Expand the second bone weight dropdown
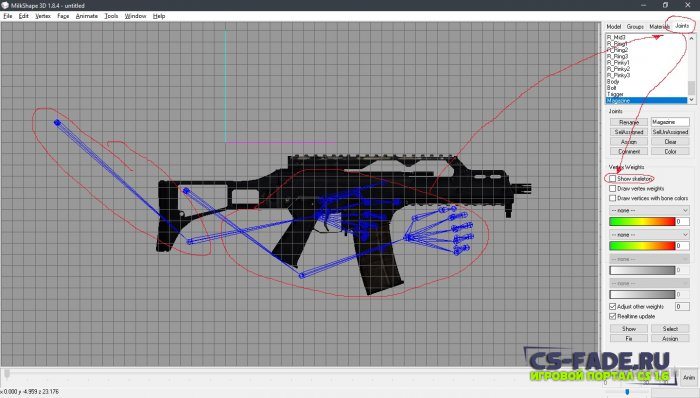The image size is (700, 398). tap(649, 235)
